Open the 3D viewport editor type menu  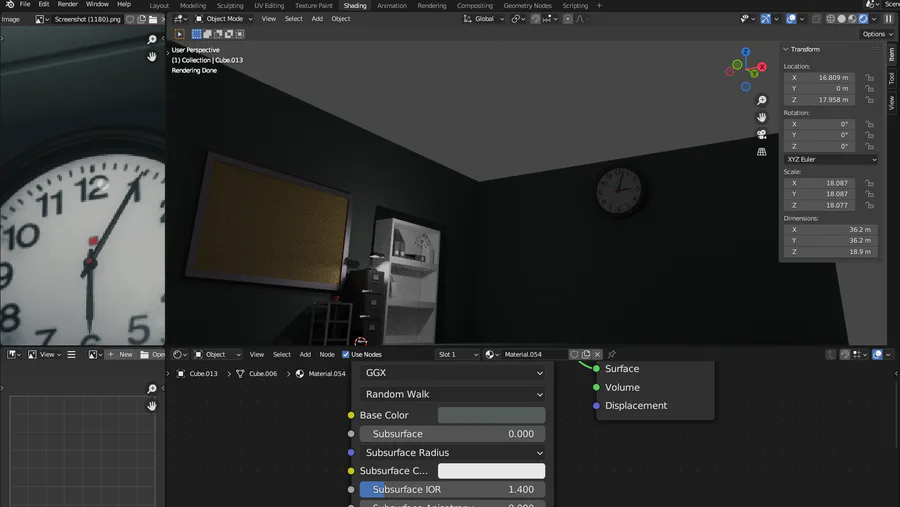180,19
